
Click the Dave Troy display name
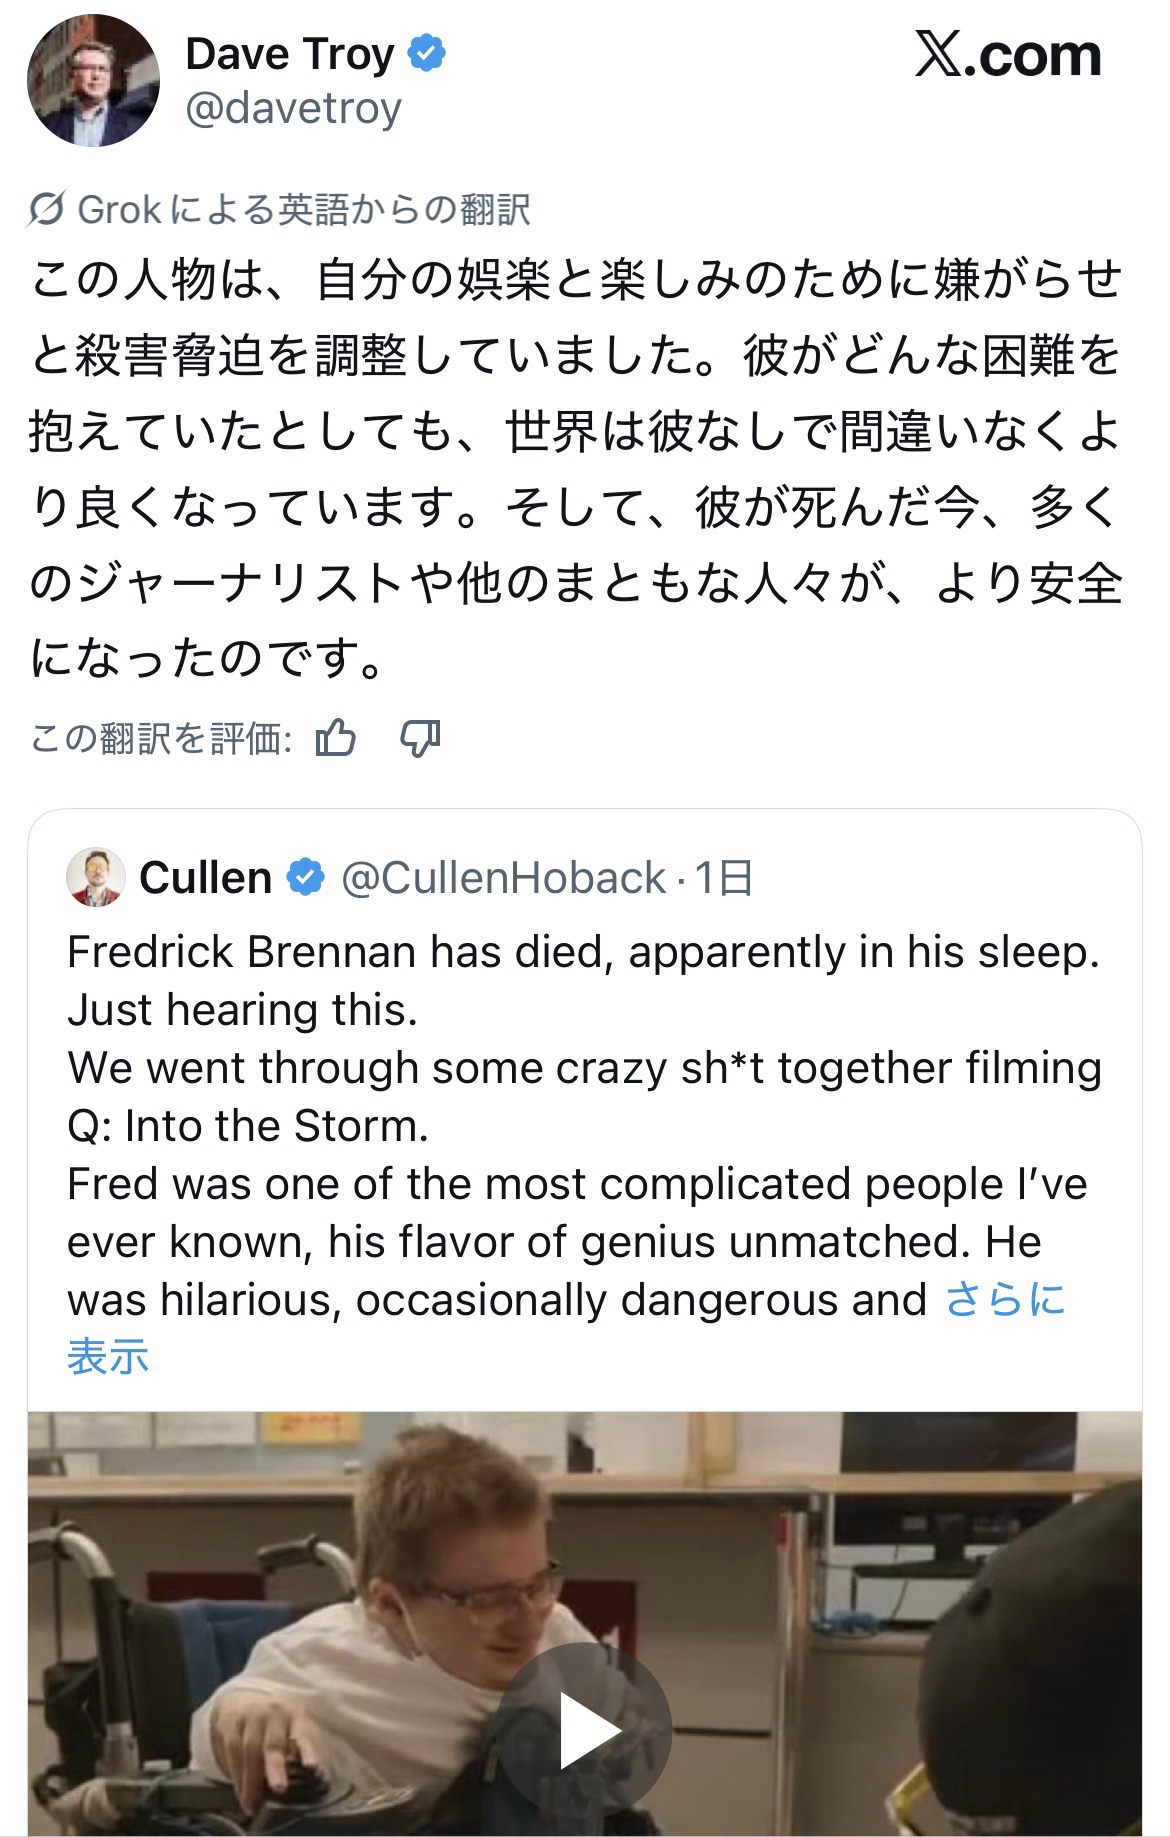pos(290,54)
